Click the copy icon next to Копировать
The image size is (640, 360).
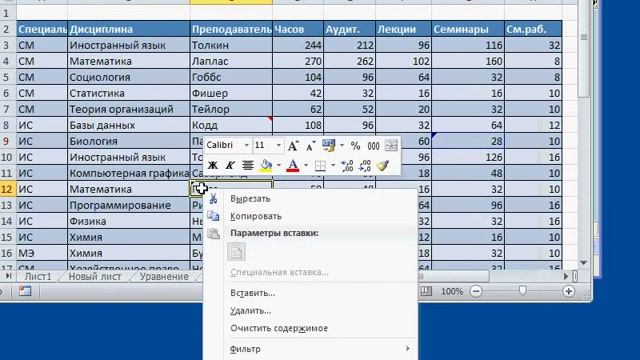point(213,216)
